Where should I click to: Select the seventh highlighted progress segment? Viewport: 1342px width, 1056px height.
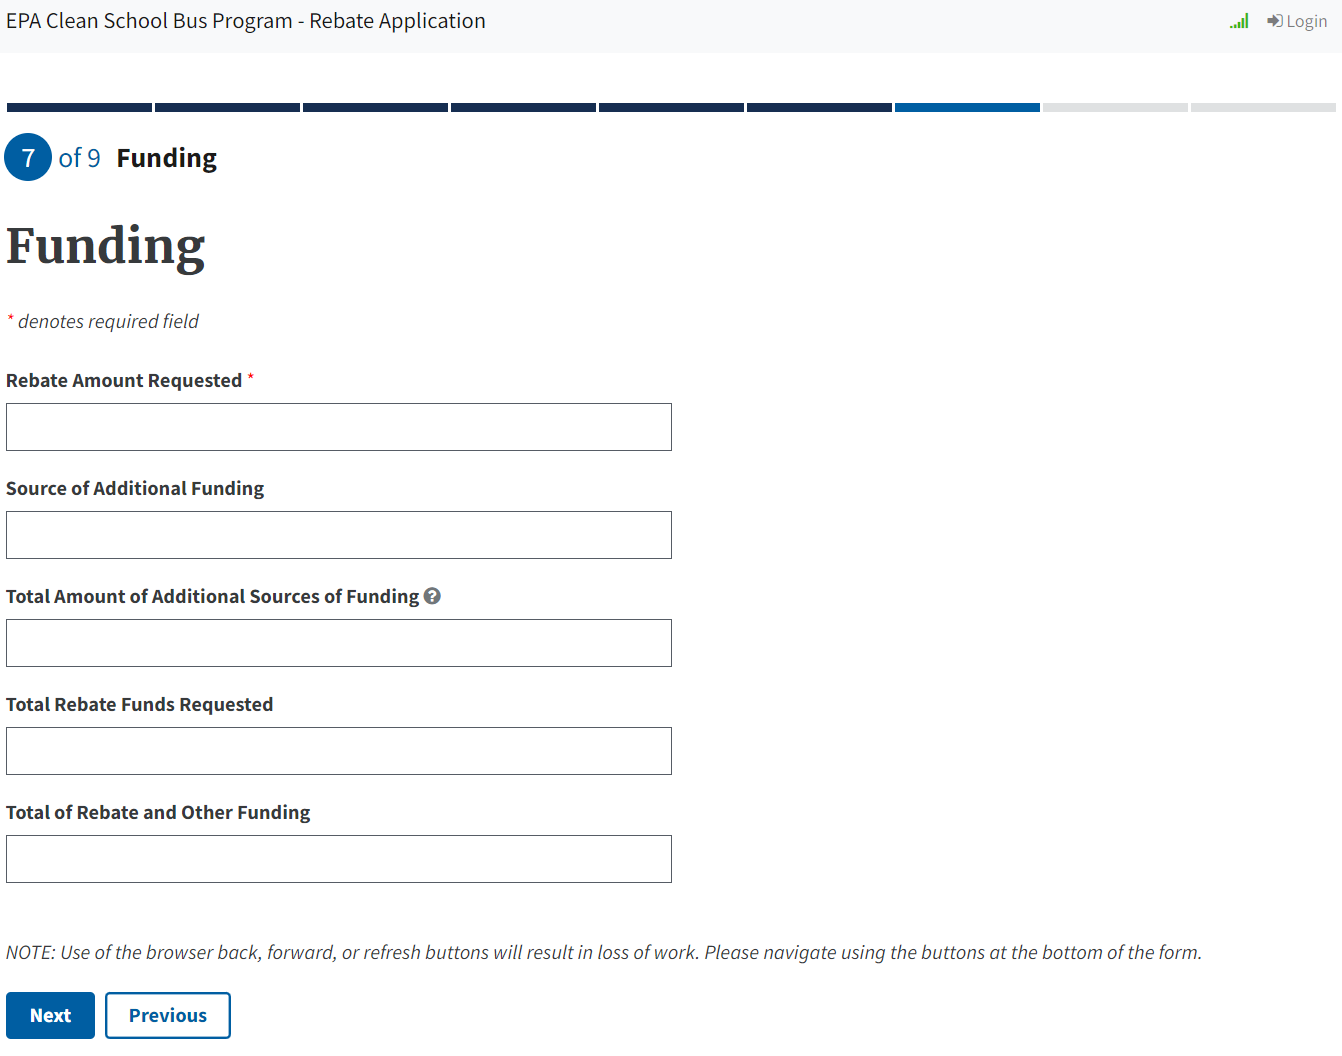point(967,107)
